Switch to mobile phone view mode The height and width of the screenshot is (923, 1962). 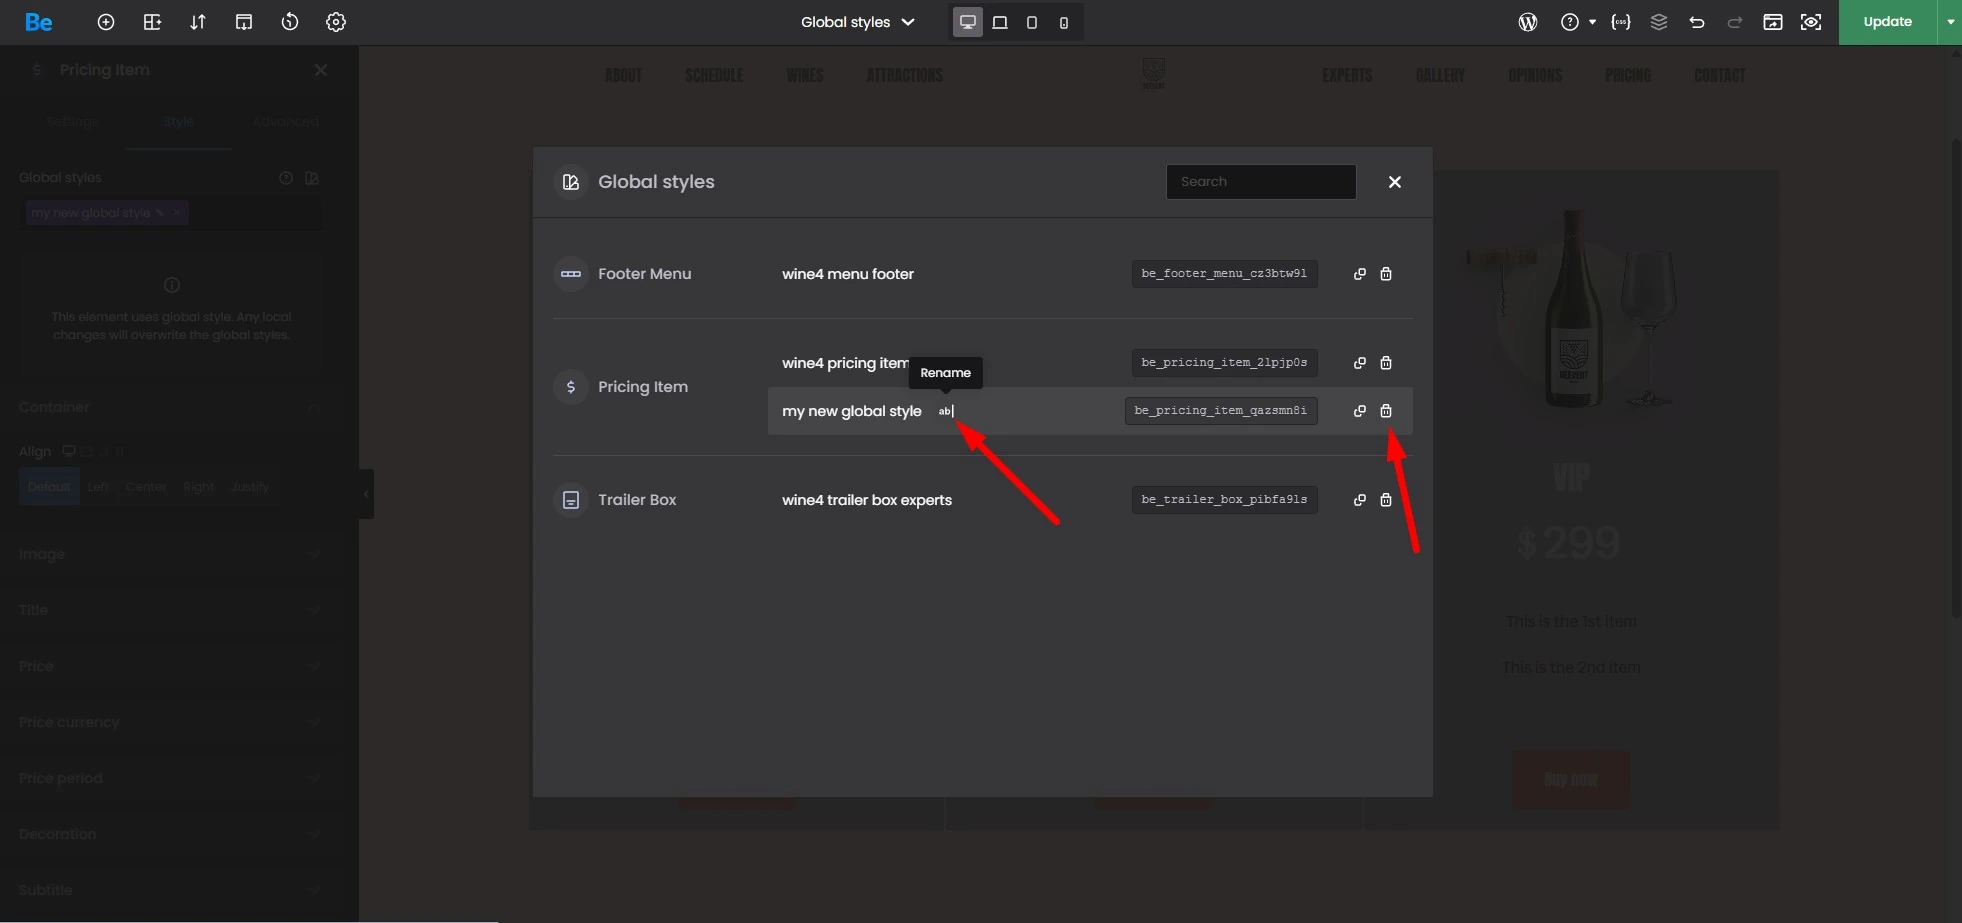click(1064, 22)
